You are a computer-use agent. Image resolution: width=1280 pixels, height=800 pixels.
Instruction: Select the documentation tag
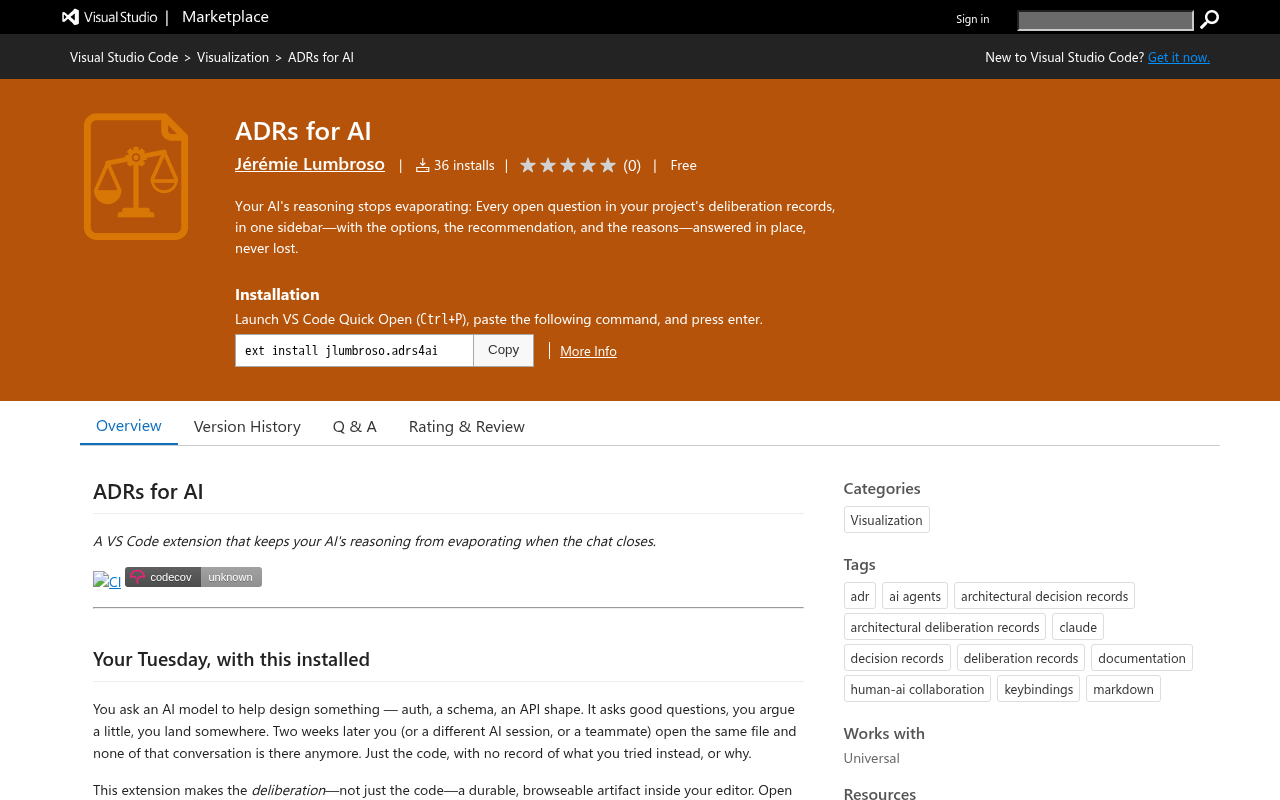pyautogui.click(x=1142, y=658)
